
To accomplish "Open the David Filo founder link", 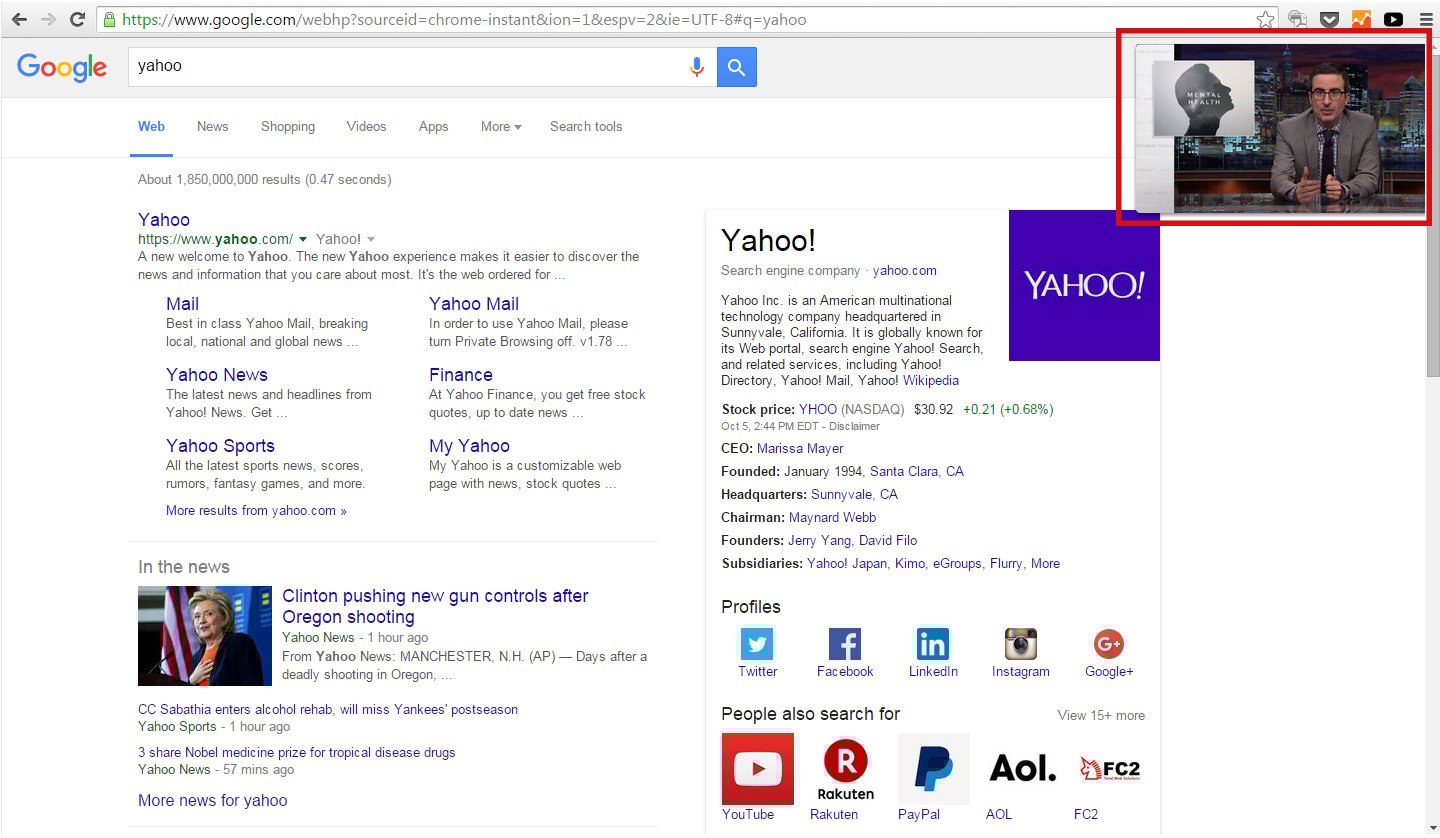I will pos(888,541).
